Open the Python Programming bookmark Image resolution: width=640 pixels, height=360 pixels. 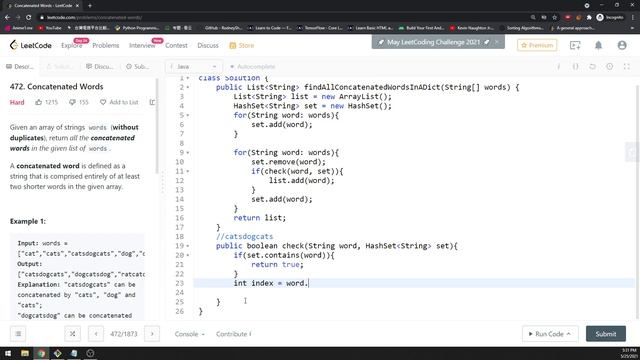[x=137, y=28]
